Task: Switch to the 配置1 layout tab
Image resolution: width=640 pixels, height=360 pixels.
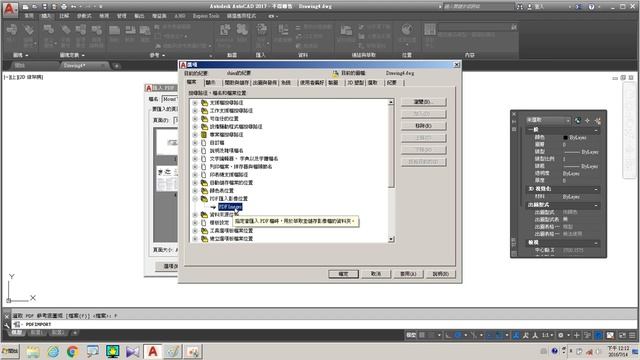Action: pyautogui.click(x=37, y=333)
